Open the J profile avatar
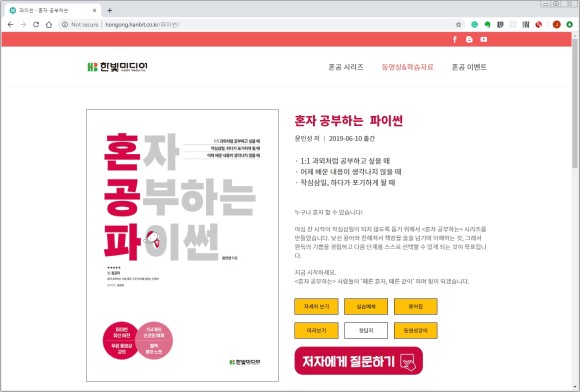580x392 pixels. (x=556, y=24)
